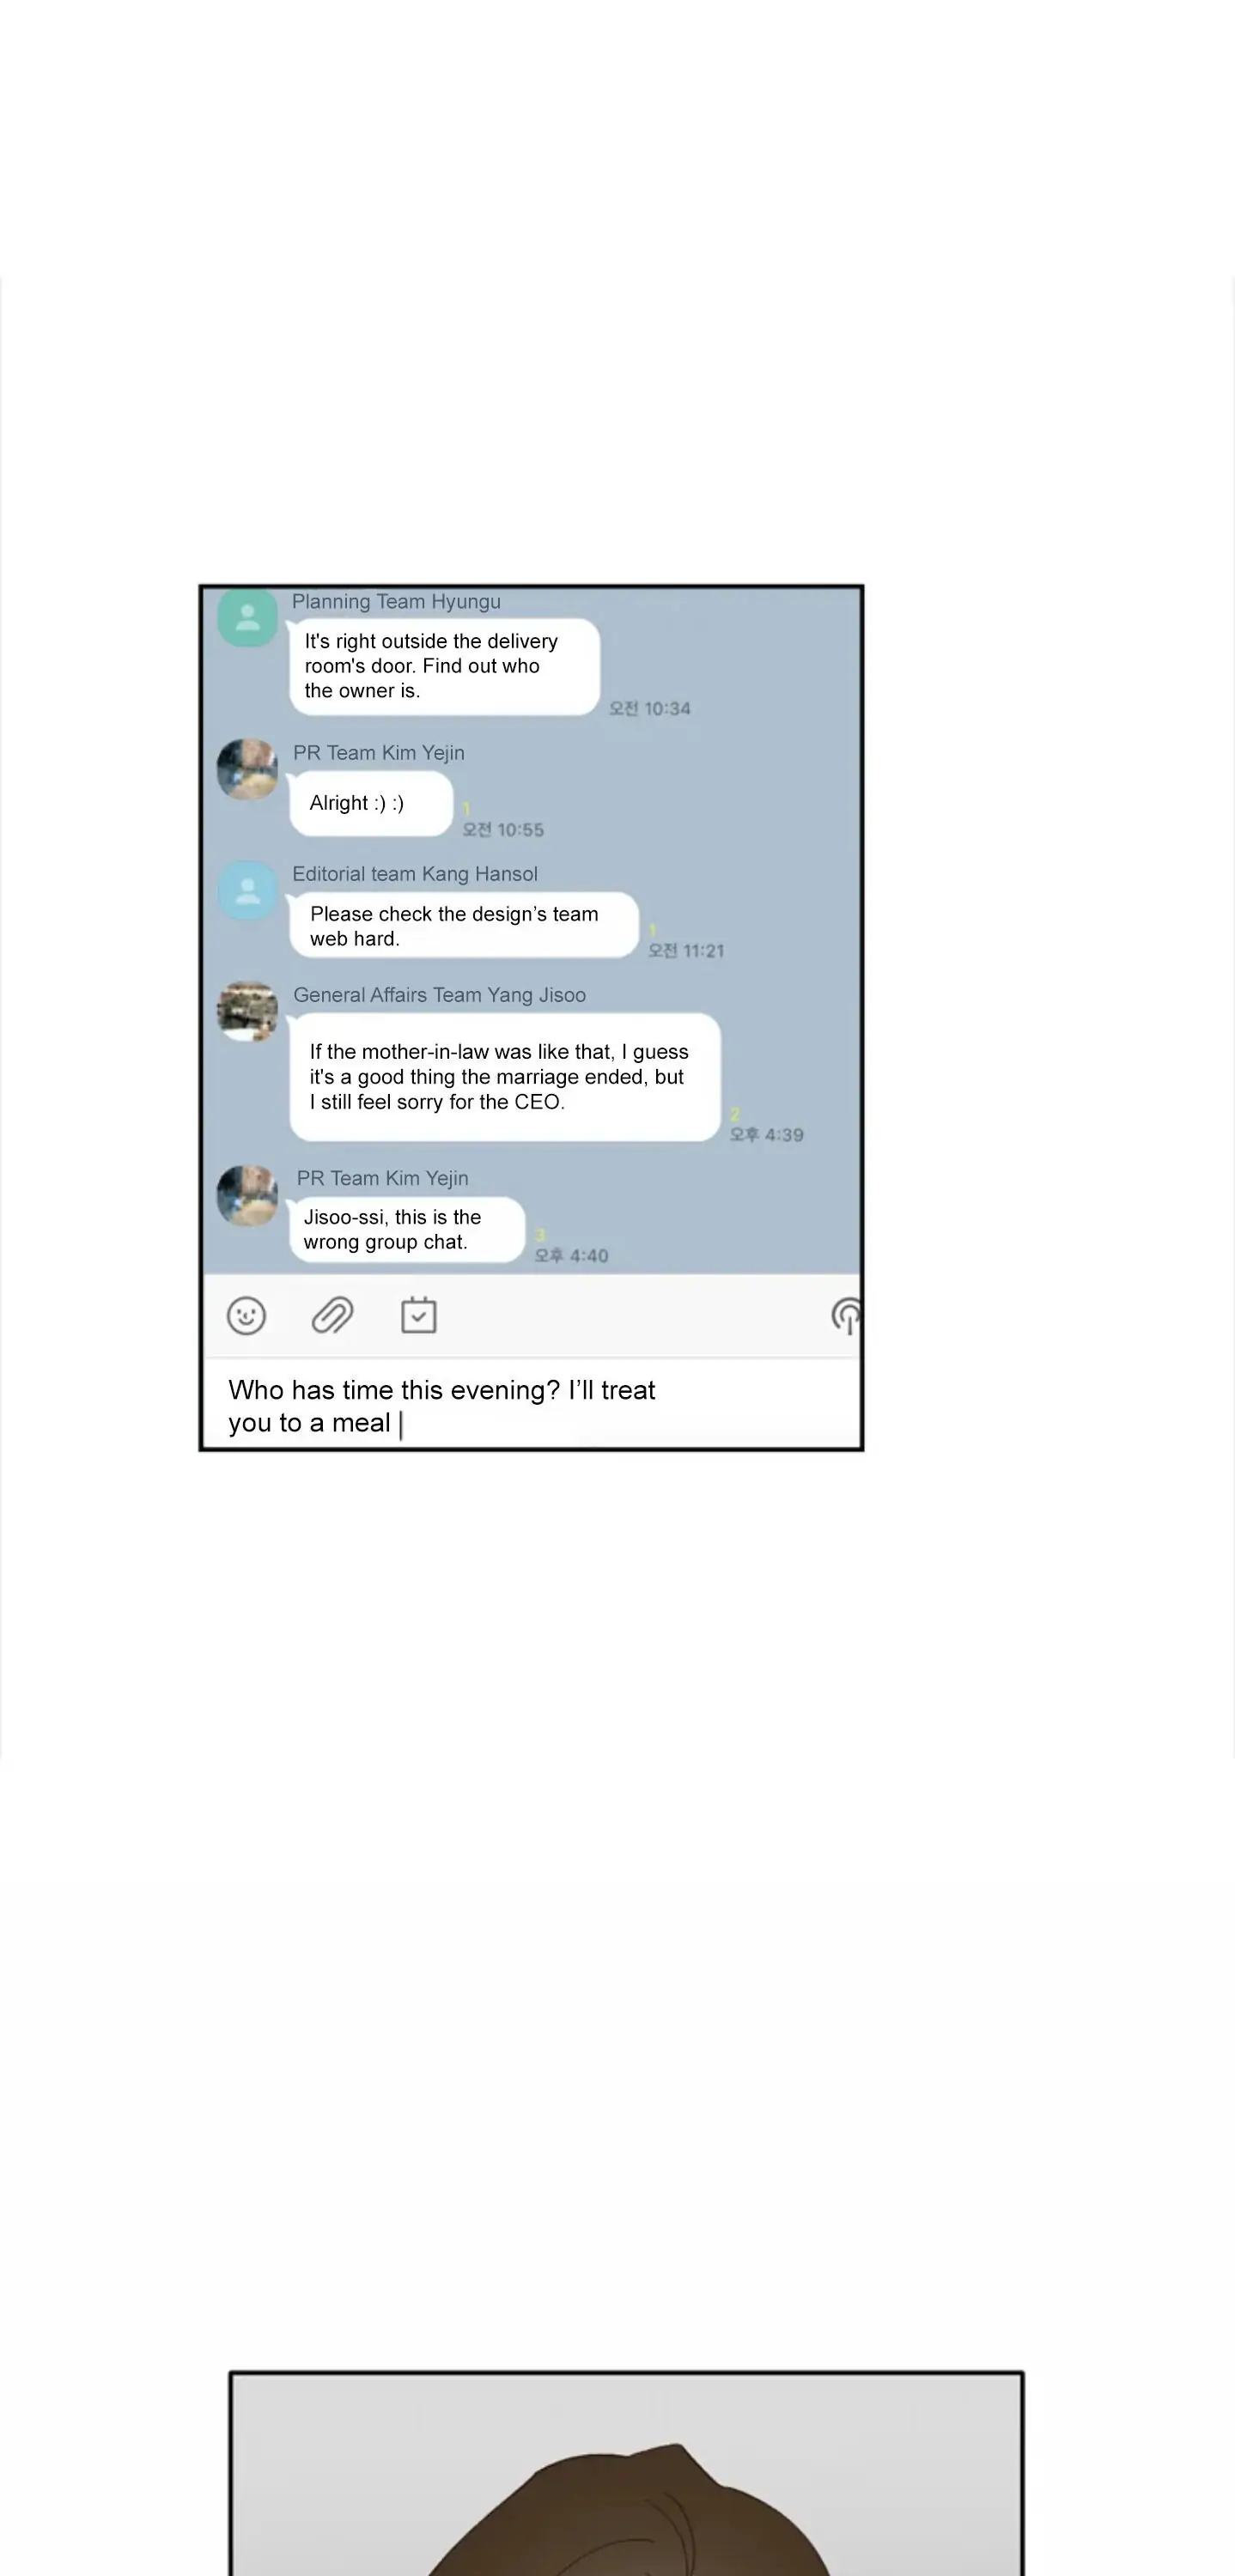1235x2576 pixels.
Task: Open Planning Team Hyungu's green avatar
Action: [x=247, y=617]
